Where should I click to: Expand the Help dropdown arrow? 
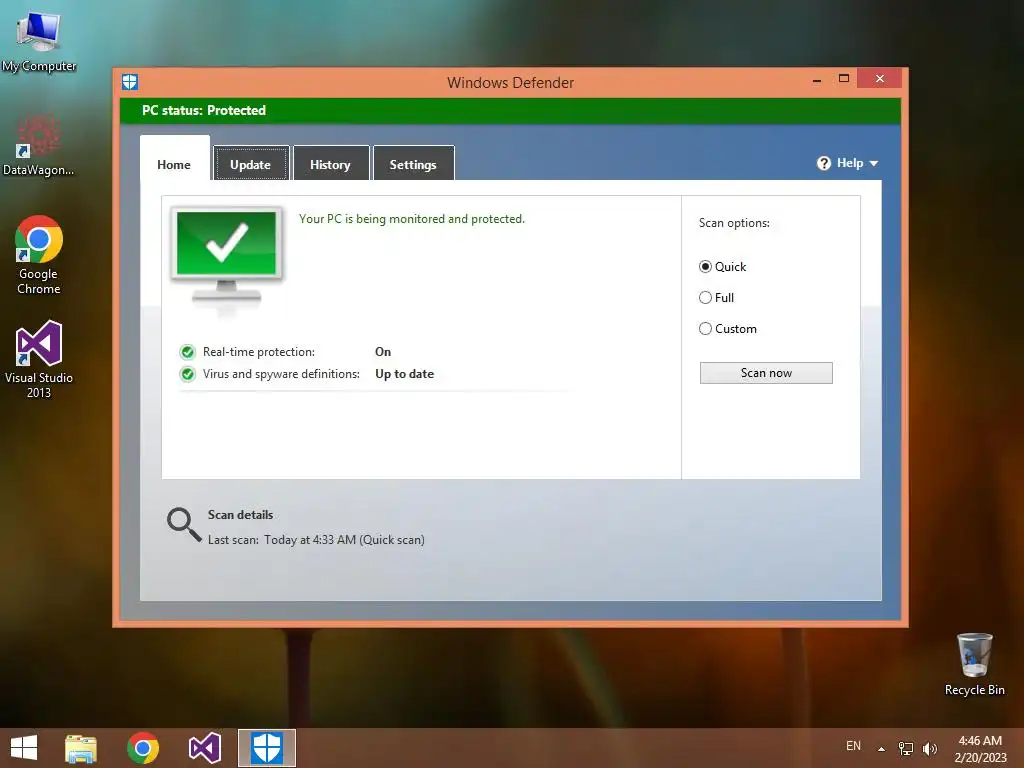tap(874, 163)
